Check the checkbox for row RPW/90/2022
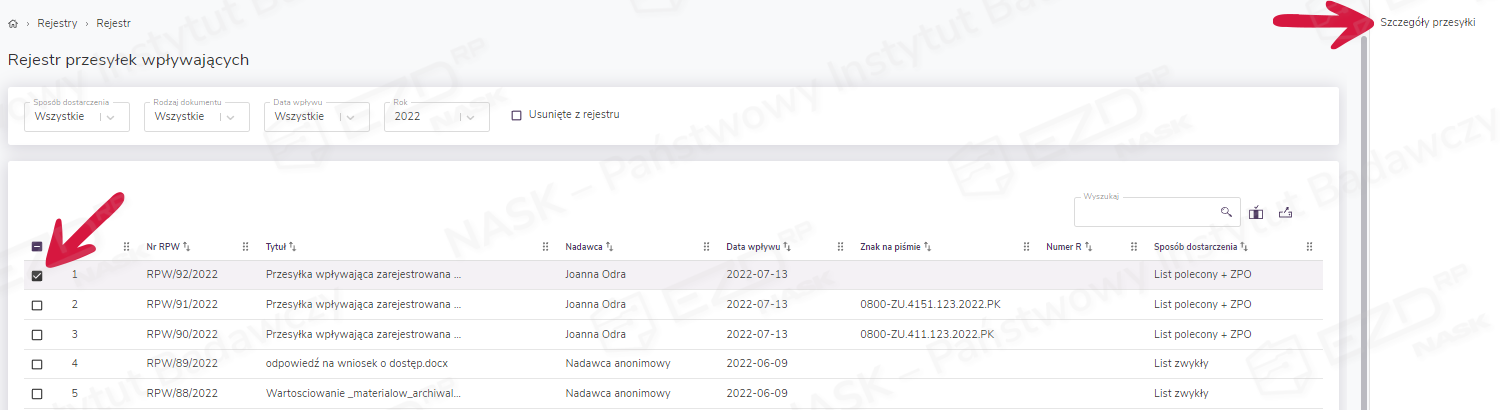Screen dimensions: 1500x410 [37, 334]
